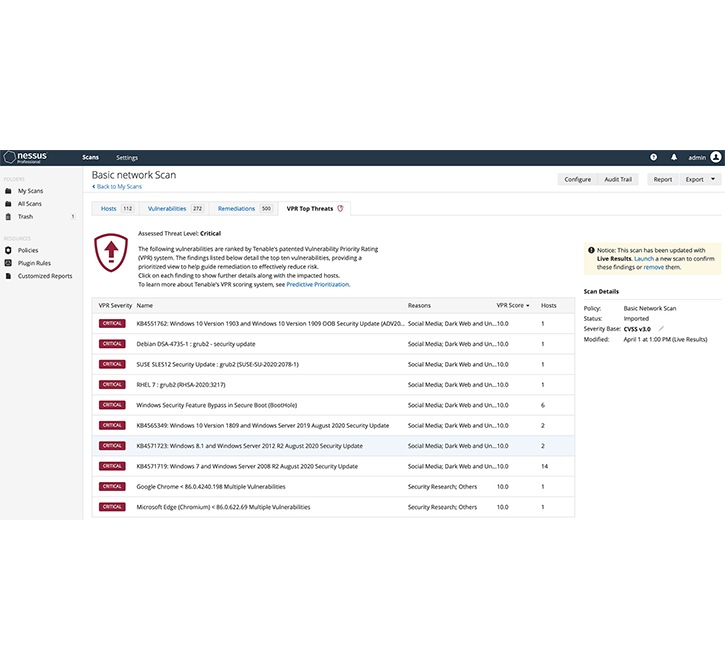Click the Reasons column header
The width and height of the screenshot is (725, 670).
coord(419,306)
